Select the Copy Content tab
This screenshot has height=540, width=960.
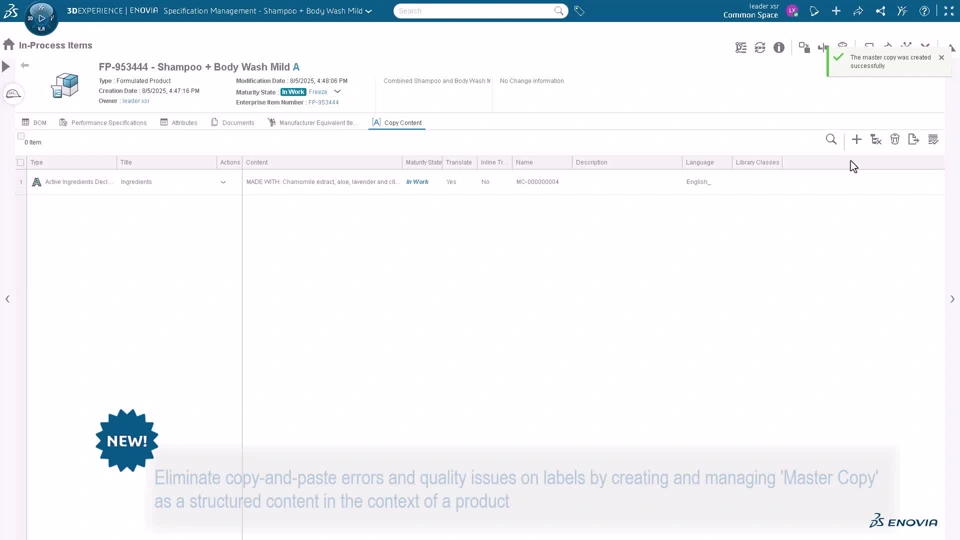coord(397,122)
